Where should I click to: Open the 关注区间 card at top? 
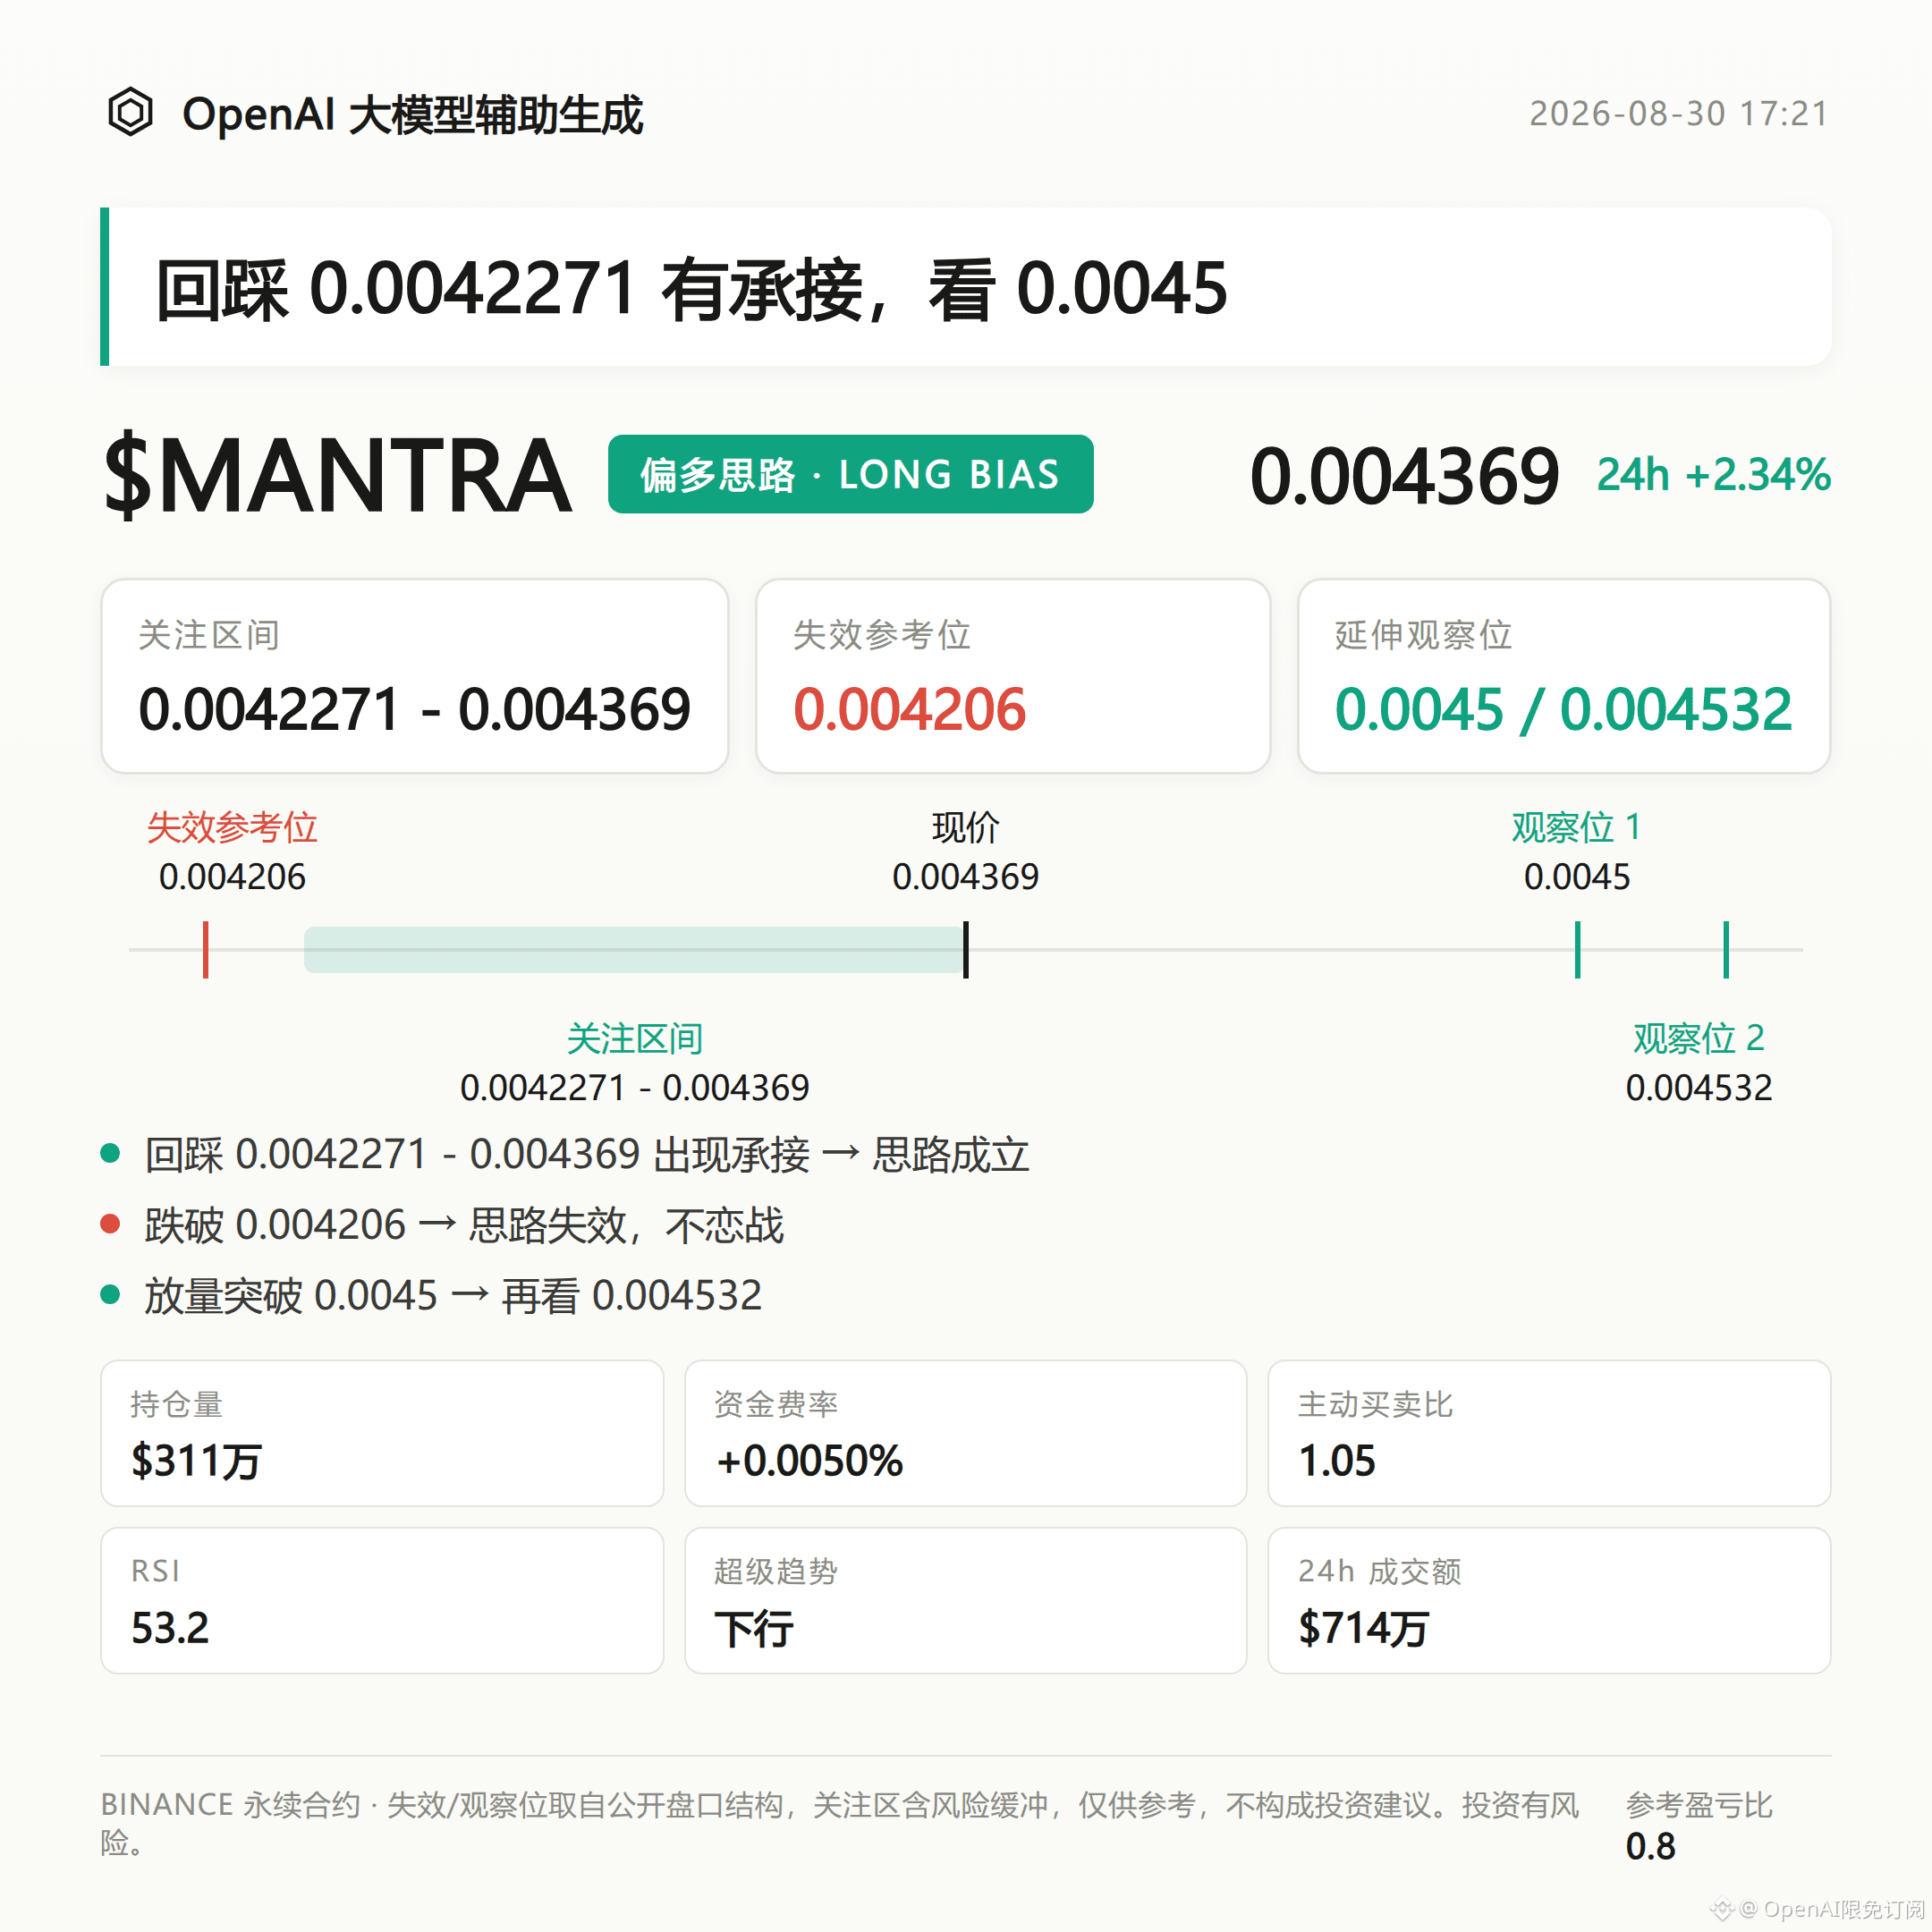point(415,676)
